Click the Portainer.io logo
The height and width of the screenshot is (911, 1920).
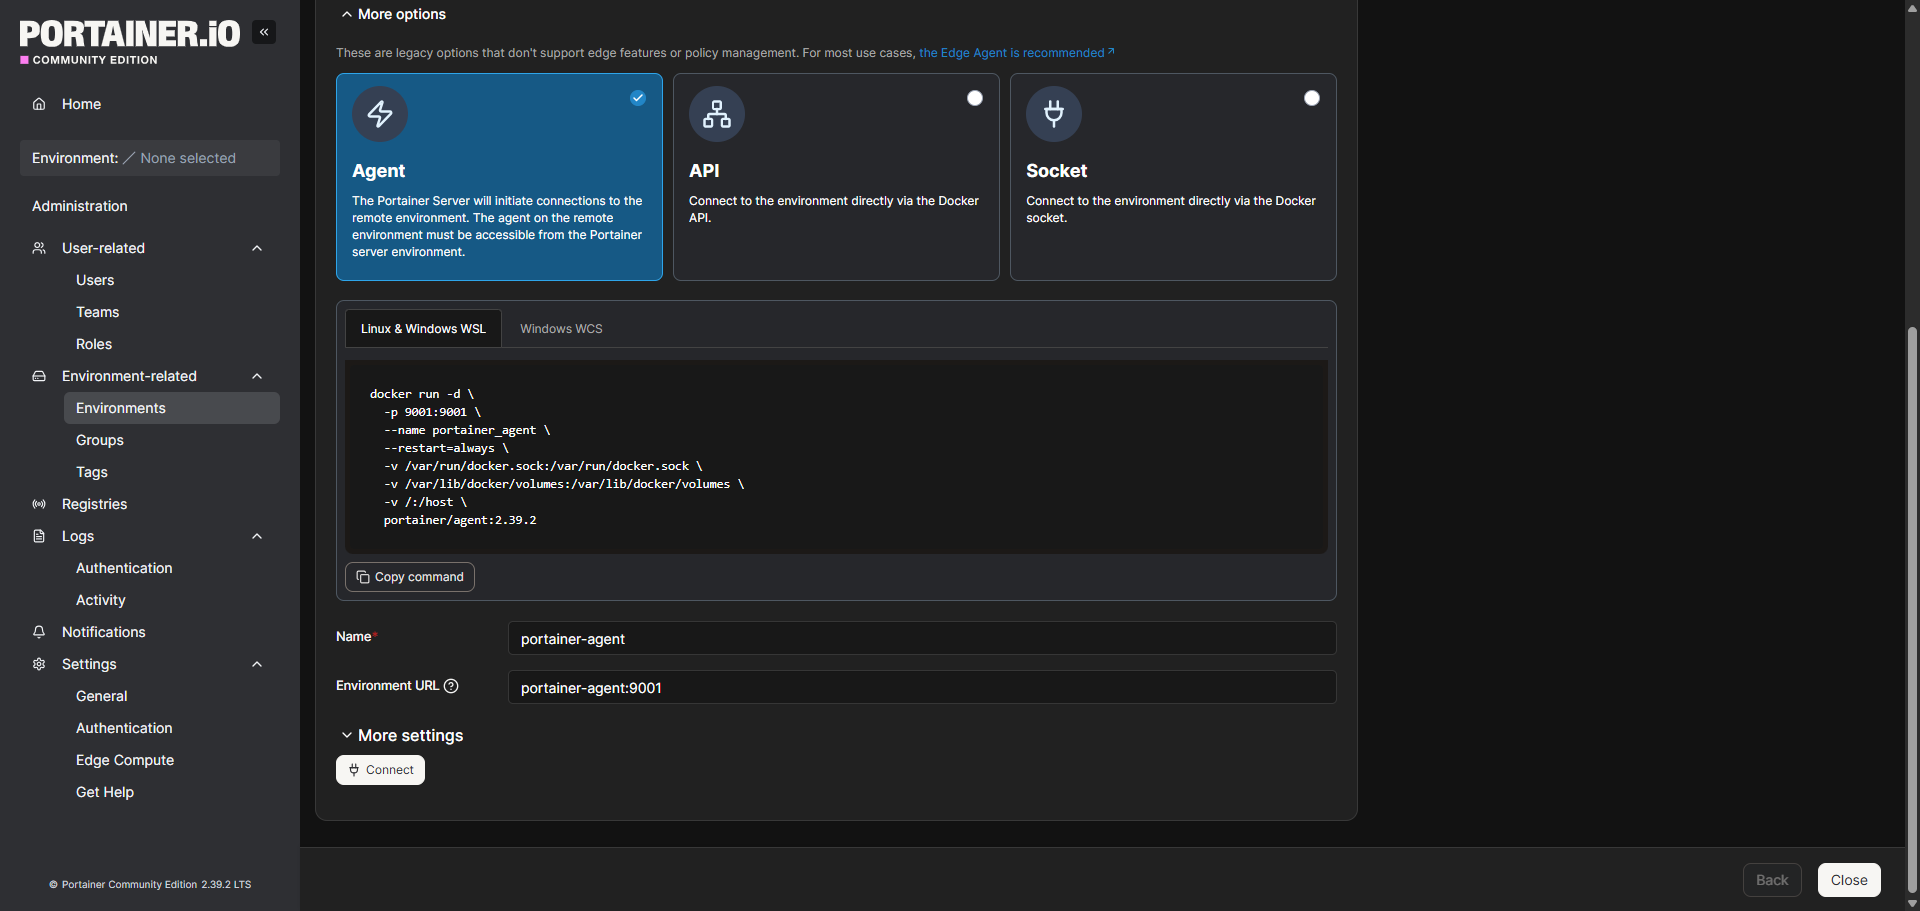[x=130, y=42]
